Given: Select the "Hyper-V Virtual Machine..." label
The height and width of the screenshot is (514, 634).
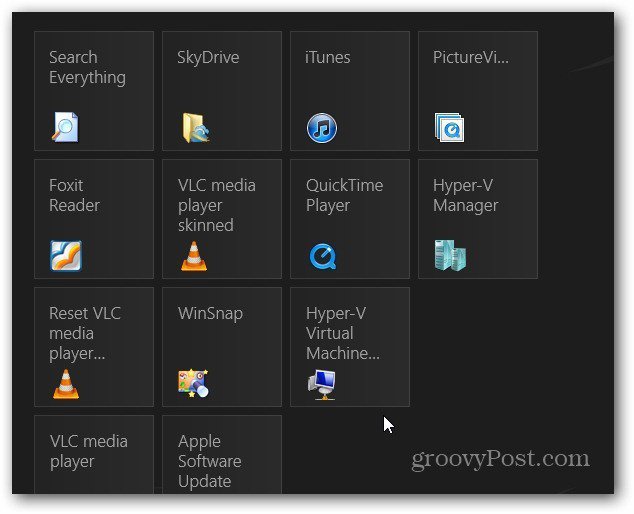Looking at the screenshot, I should [343, 333].
